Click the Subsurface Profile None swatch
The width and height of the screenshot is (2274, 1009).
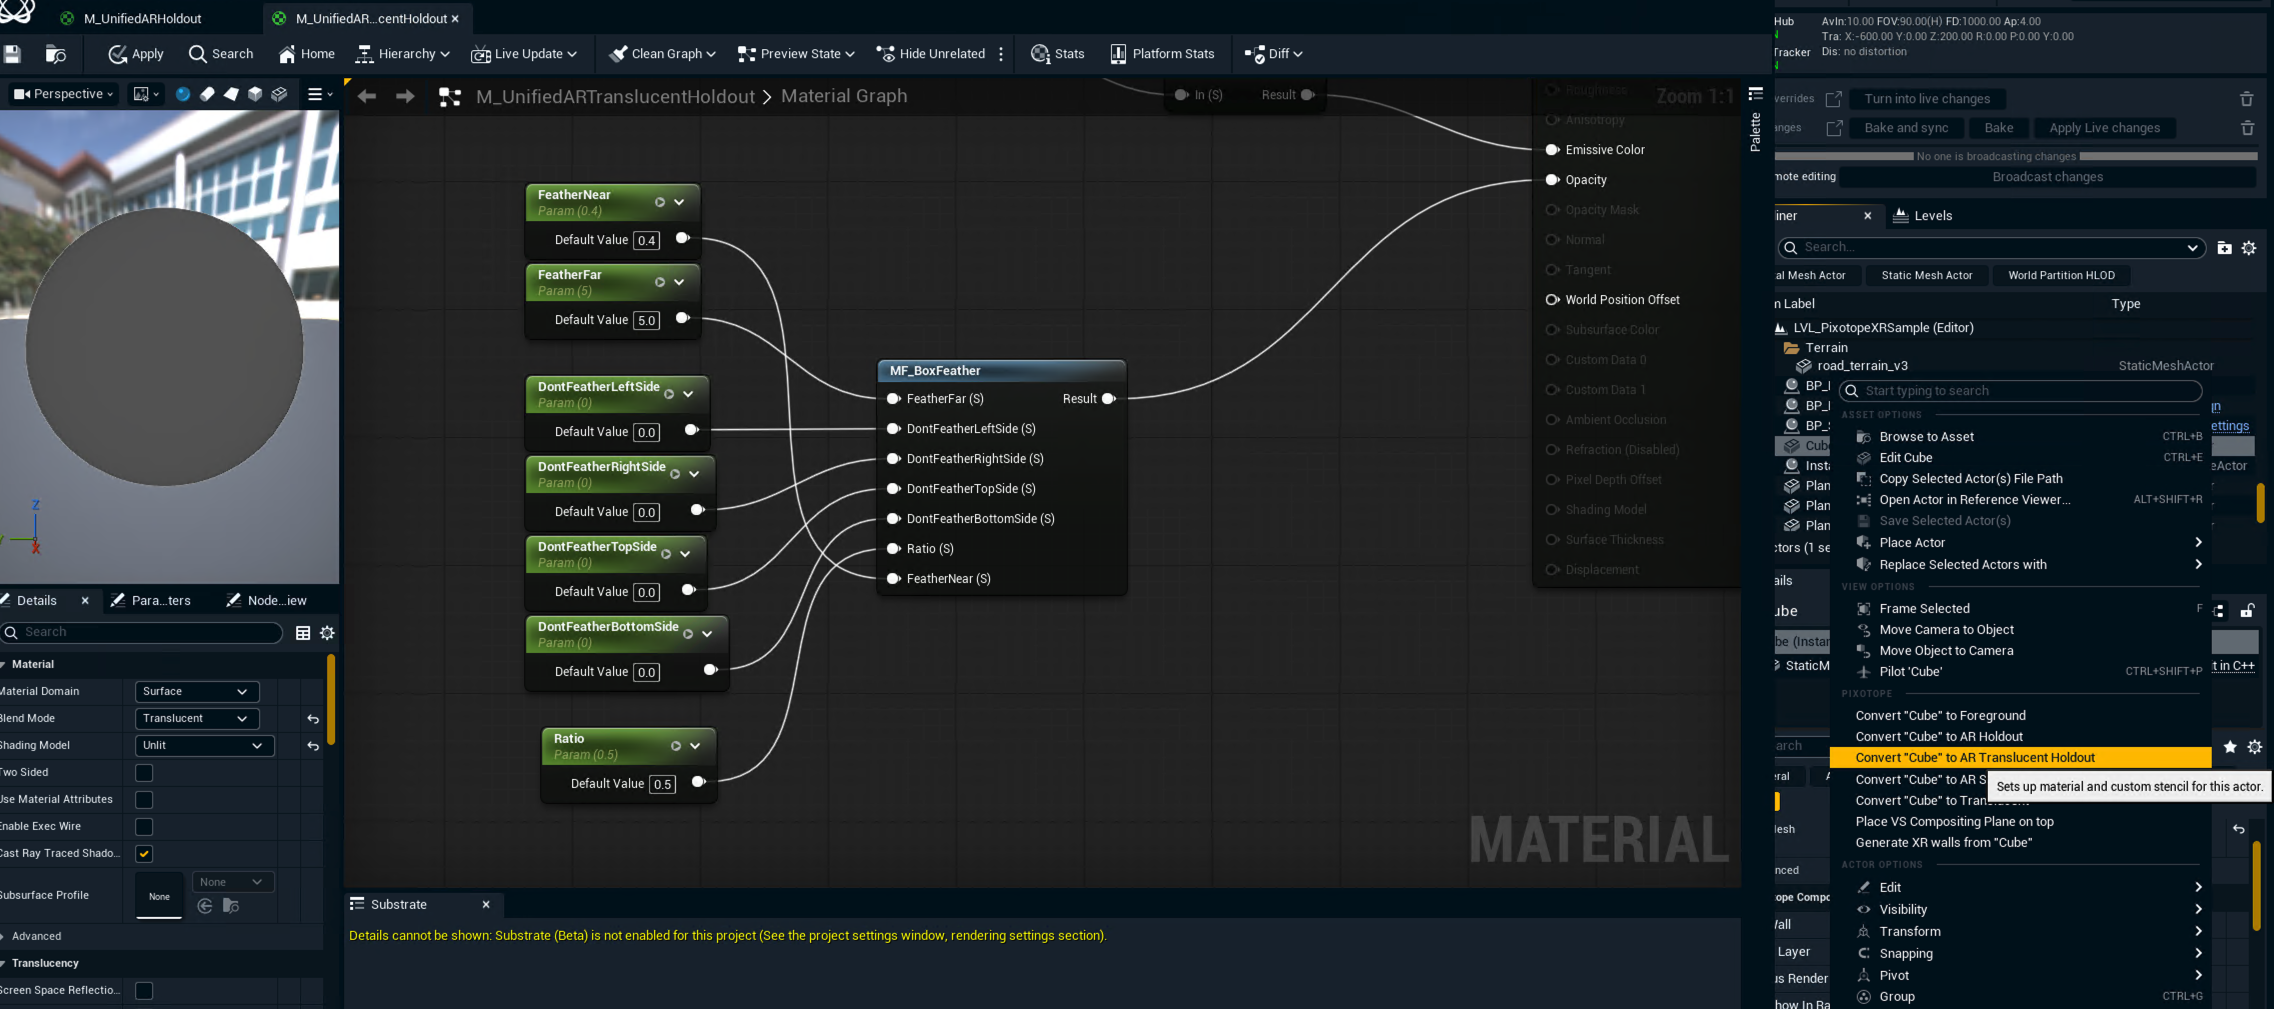[x=159, y=896]
